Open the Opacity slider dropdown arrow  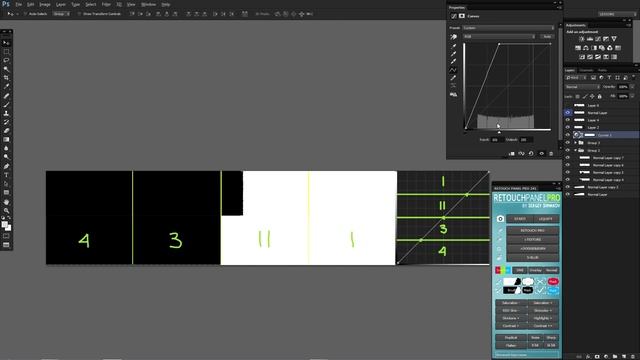(x=632, y=87)
